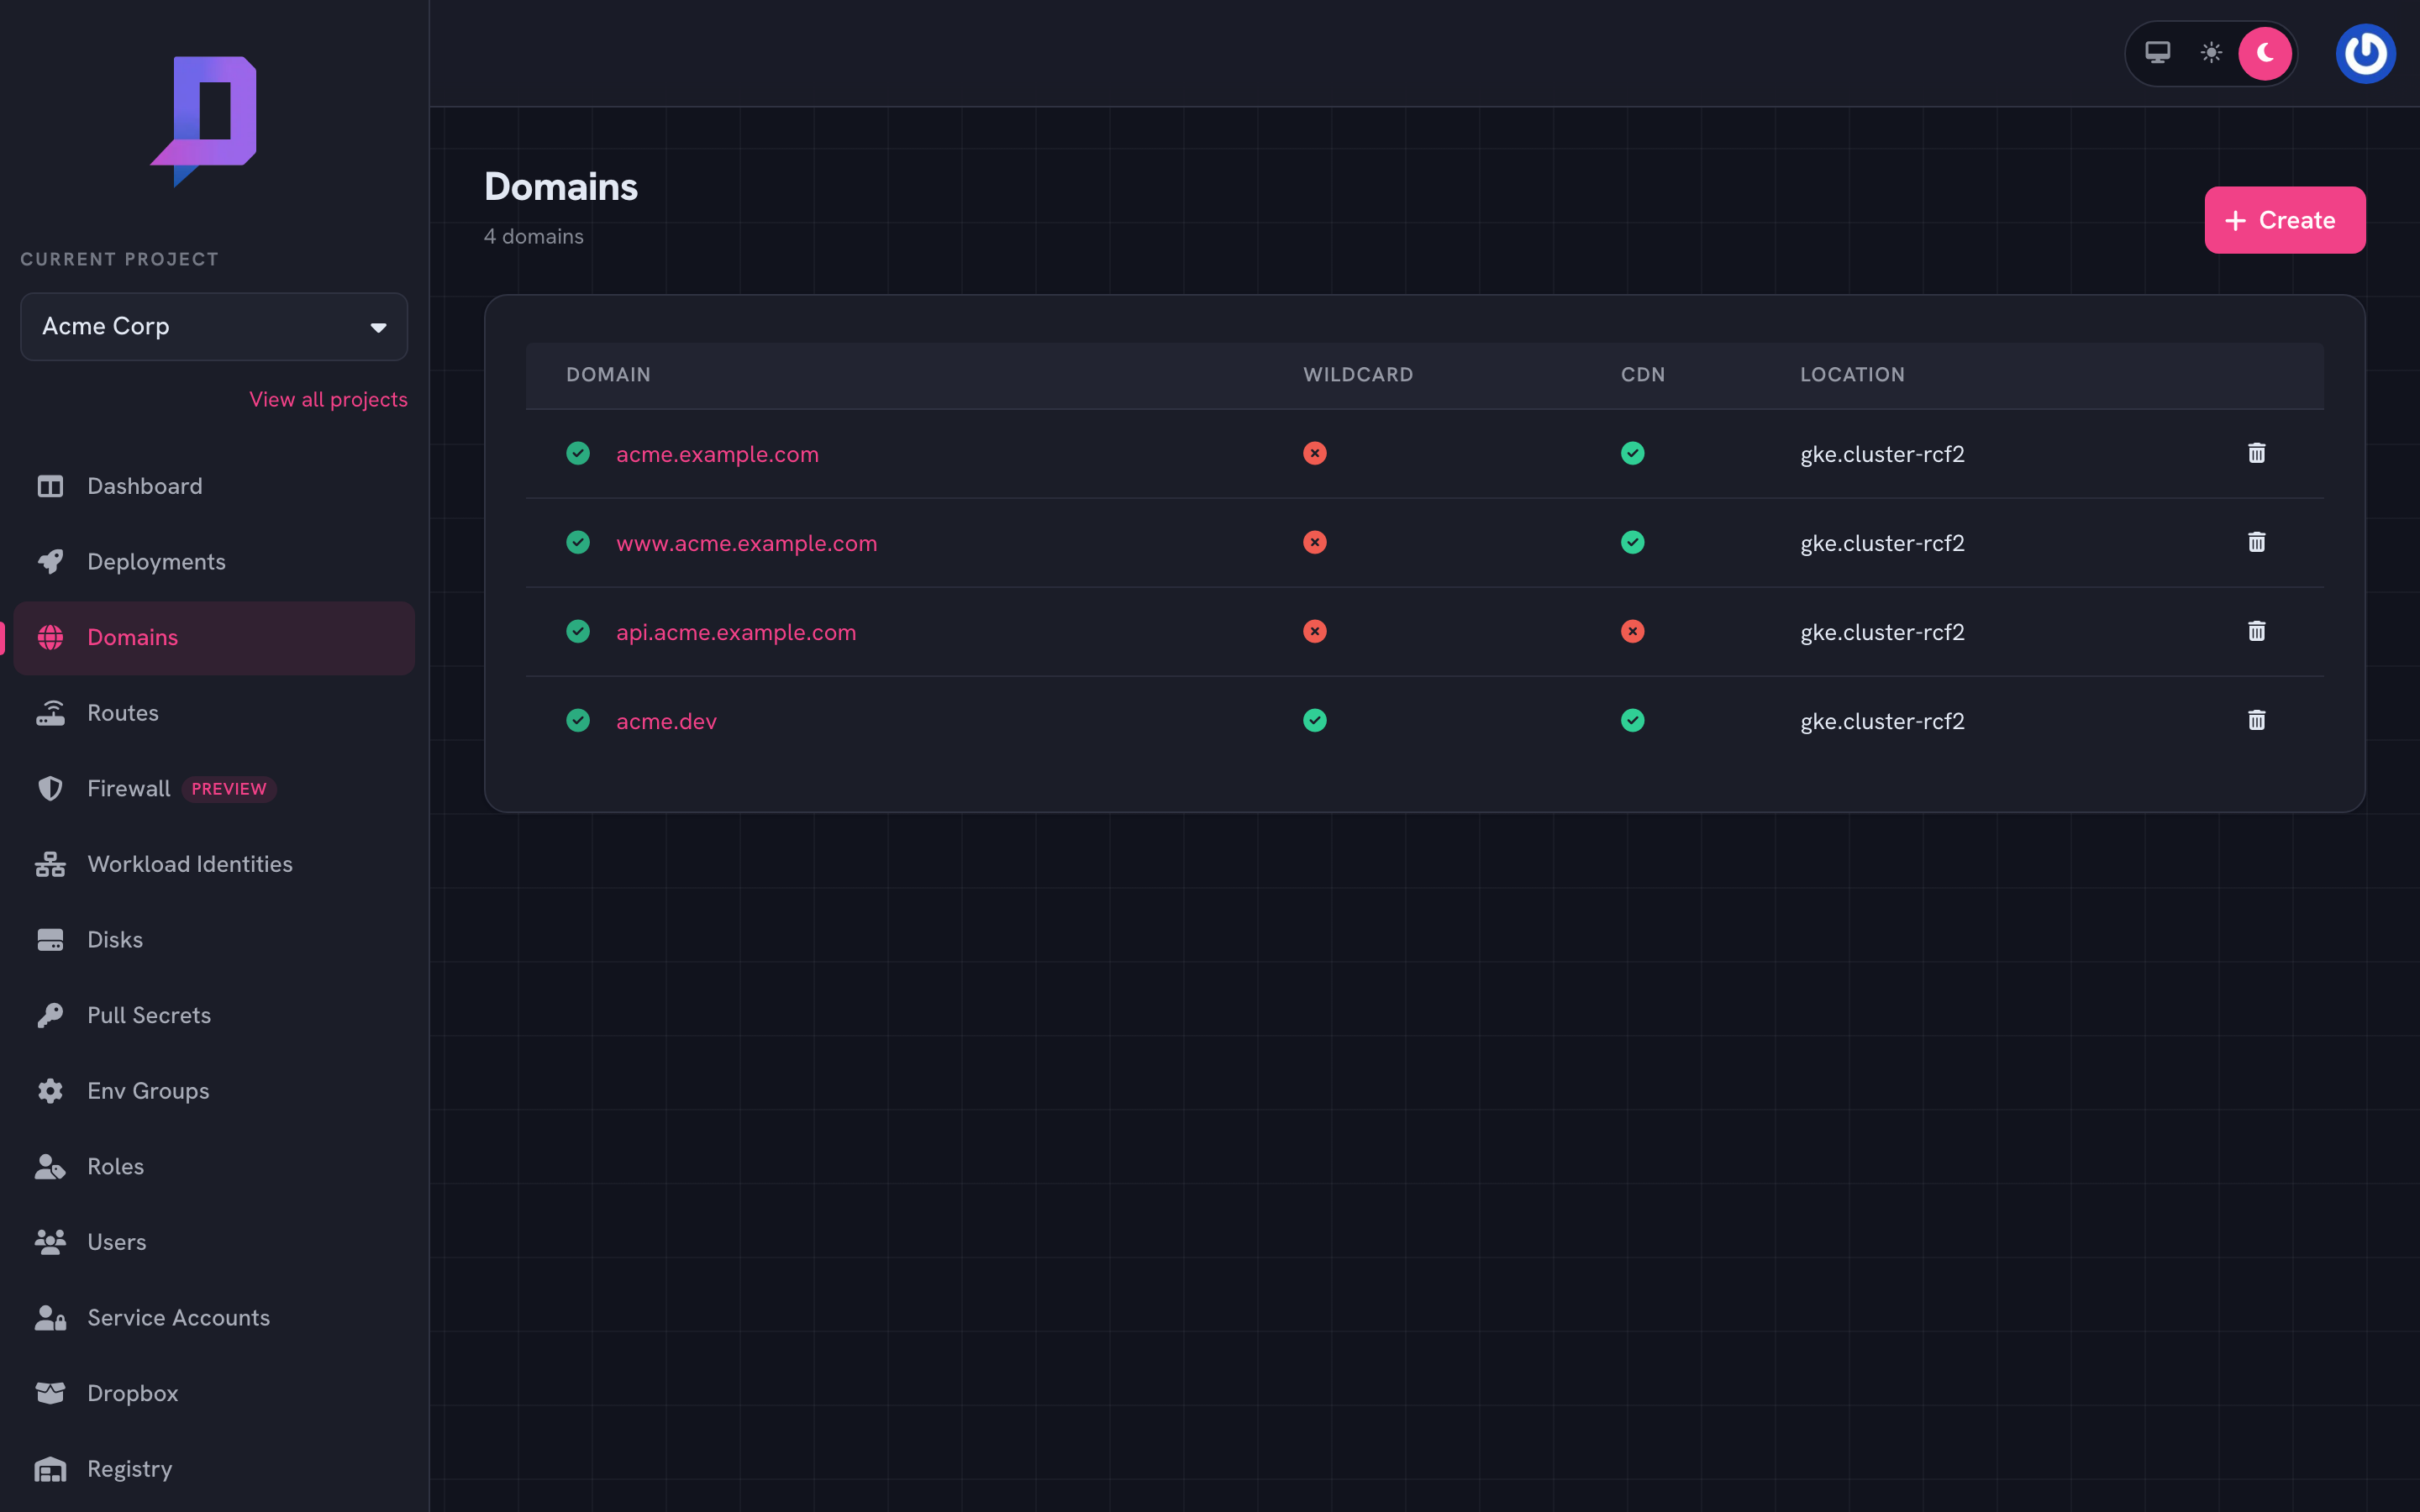Click the wildcard check icon for acme.dev
2420x1512 pixels.
click(x=1315, y=720)
